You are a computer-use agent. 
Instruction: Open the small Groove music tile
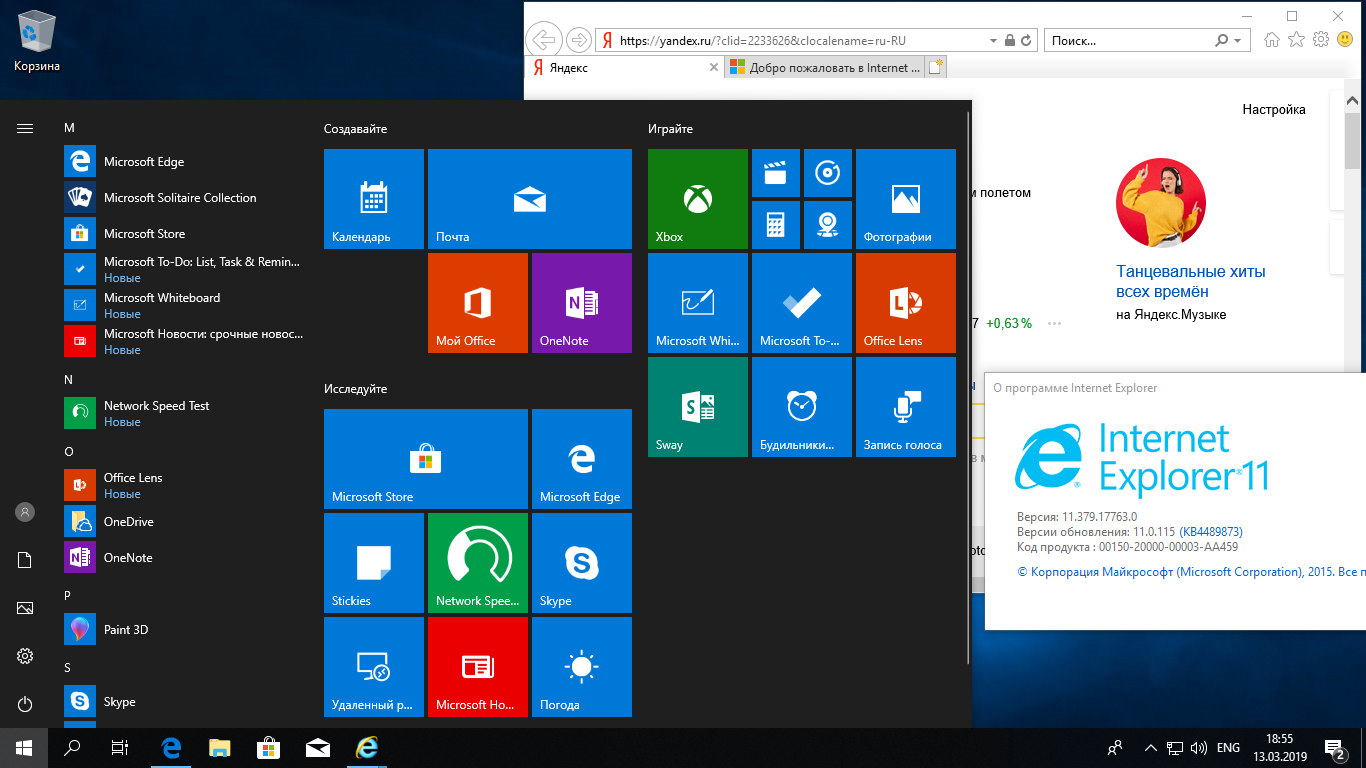pos(828,173)
